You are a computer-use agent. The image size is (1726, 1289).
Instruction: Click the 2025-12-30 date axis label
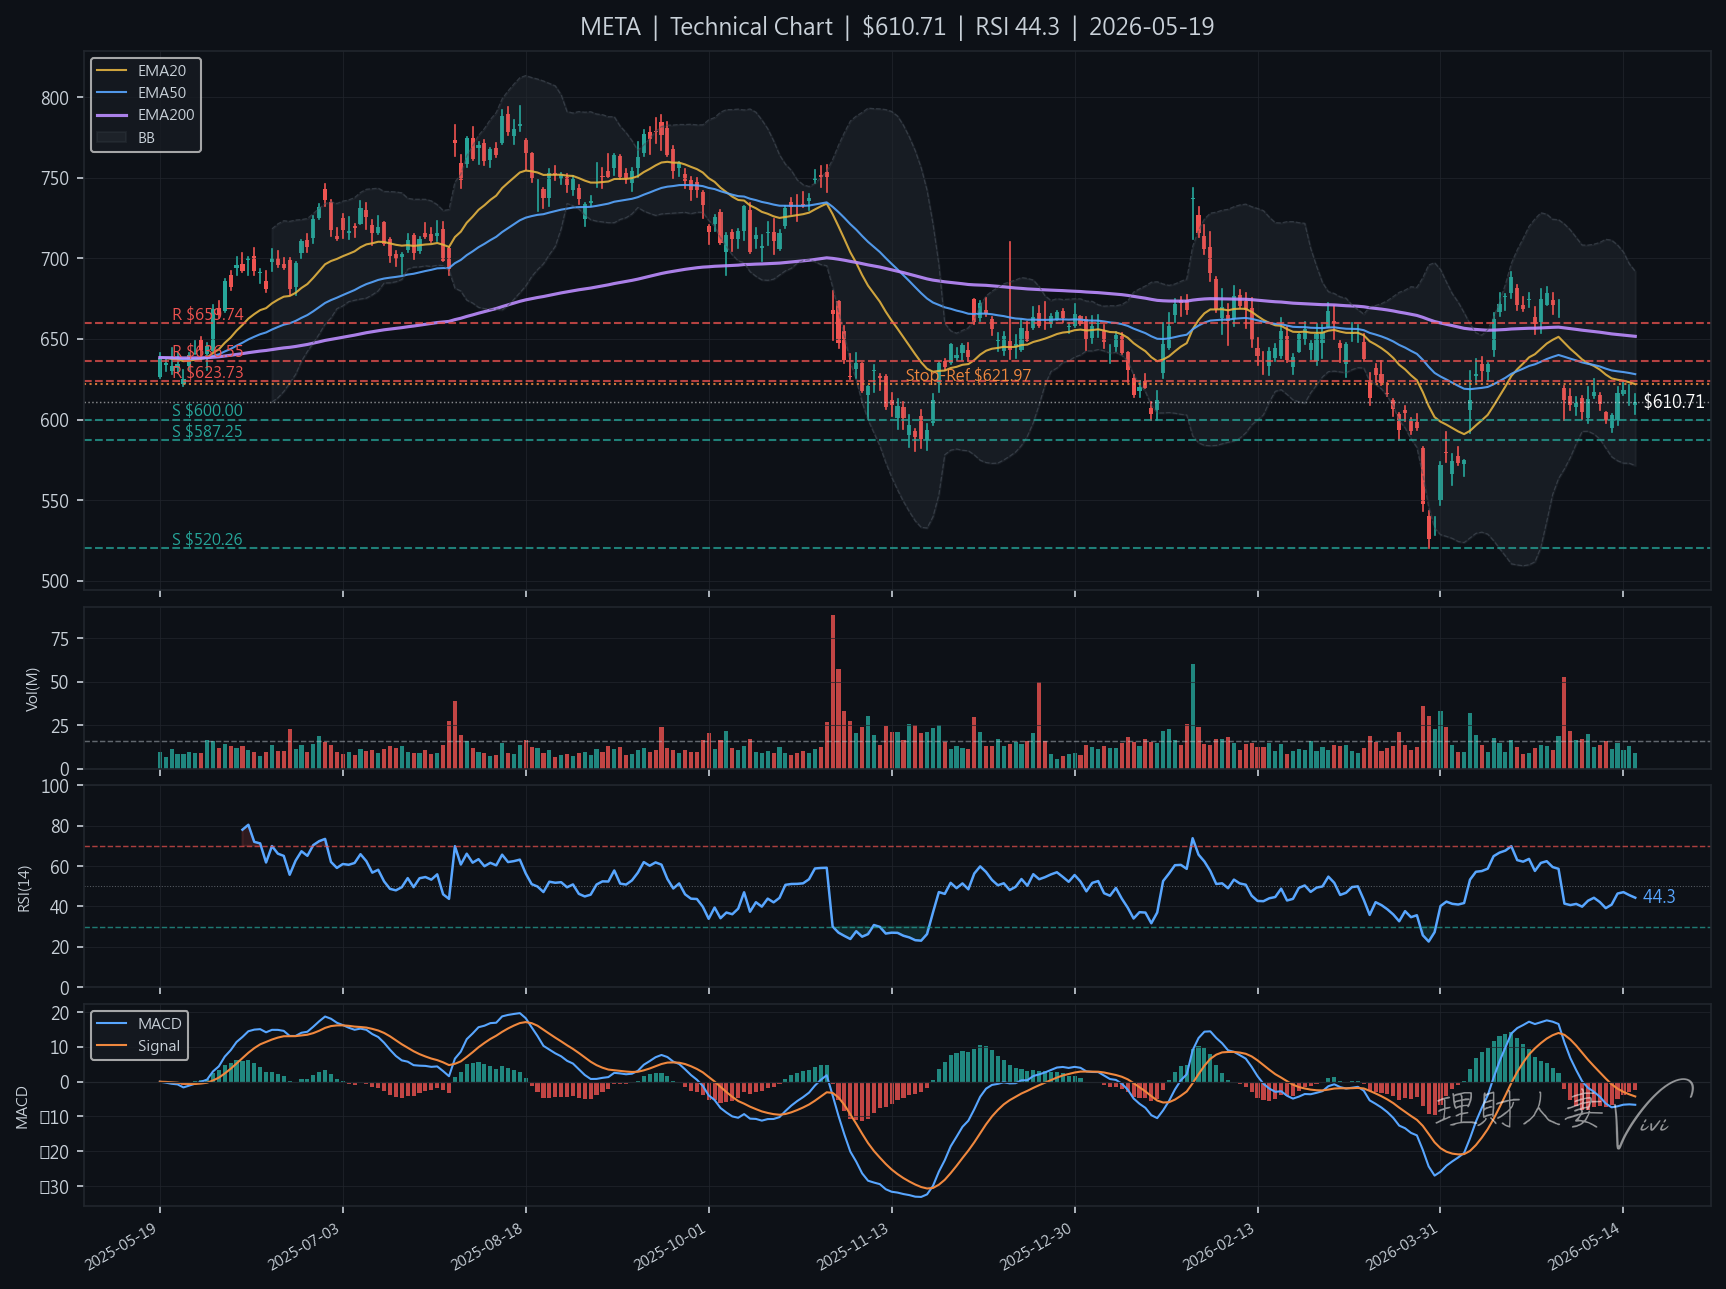click(1036, 1246)
